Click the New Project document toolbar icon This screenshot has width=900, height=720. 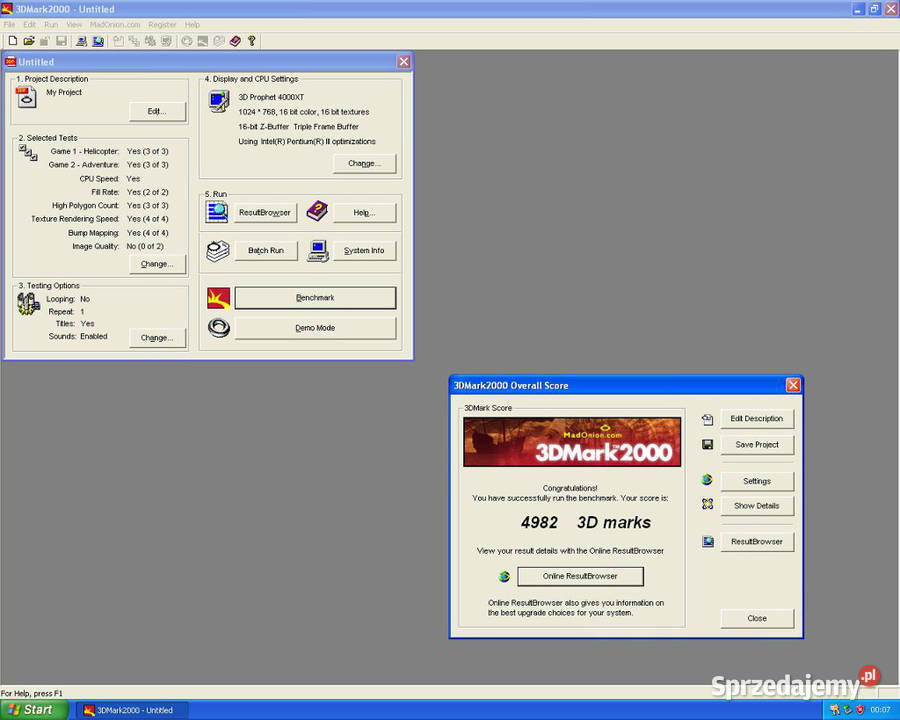click(13, 40)
